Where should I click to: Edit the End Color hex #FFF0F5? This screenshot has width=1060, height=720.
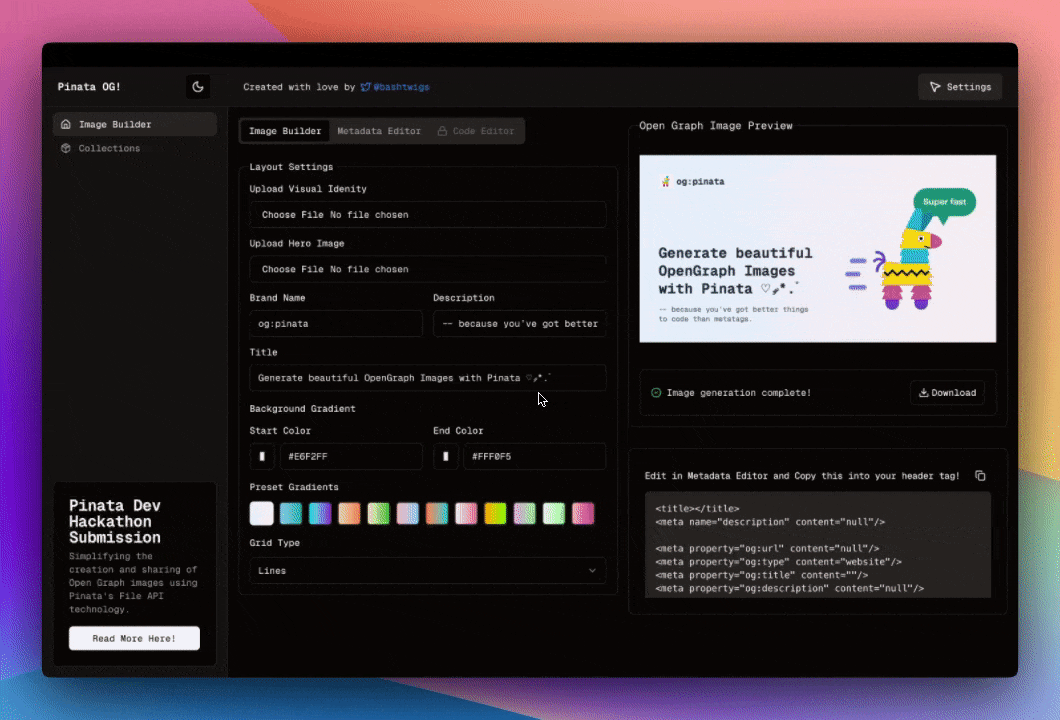click(x=534, y=456)
